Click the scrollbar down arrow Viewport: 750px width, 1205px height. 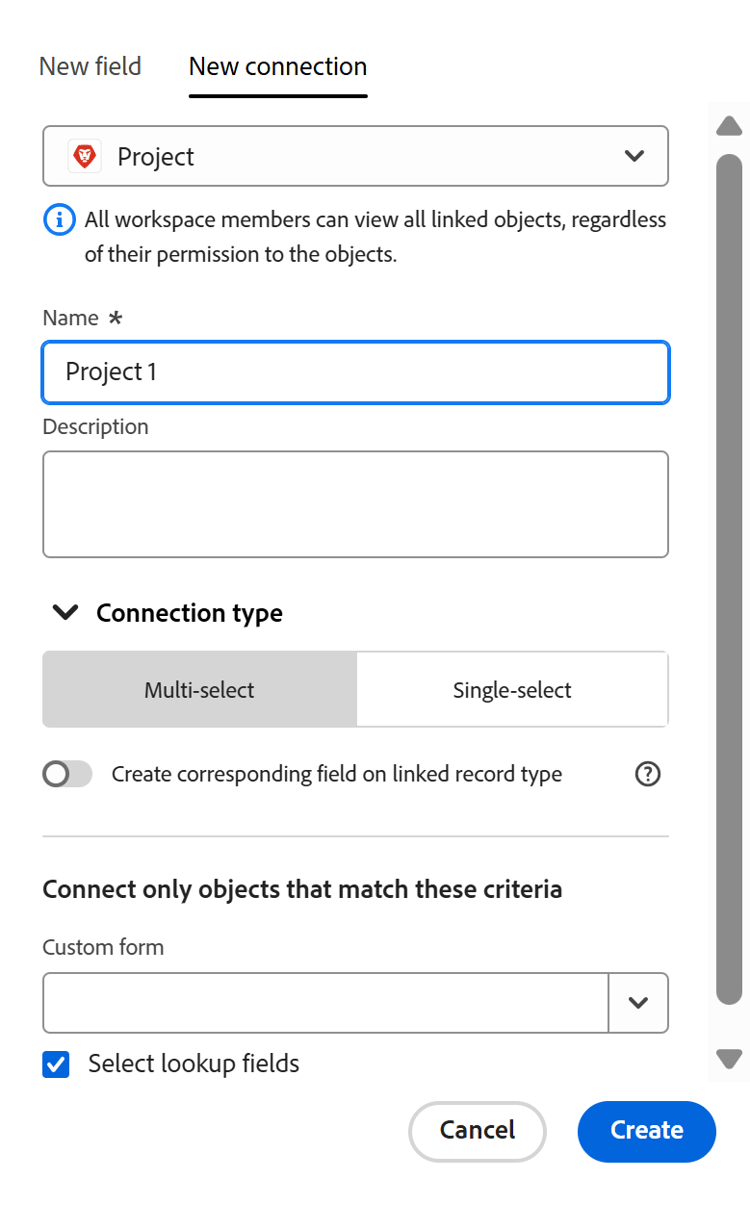729,1057
